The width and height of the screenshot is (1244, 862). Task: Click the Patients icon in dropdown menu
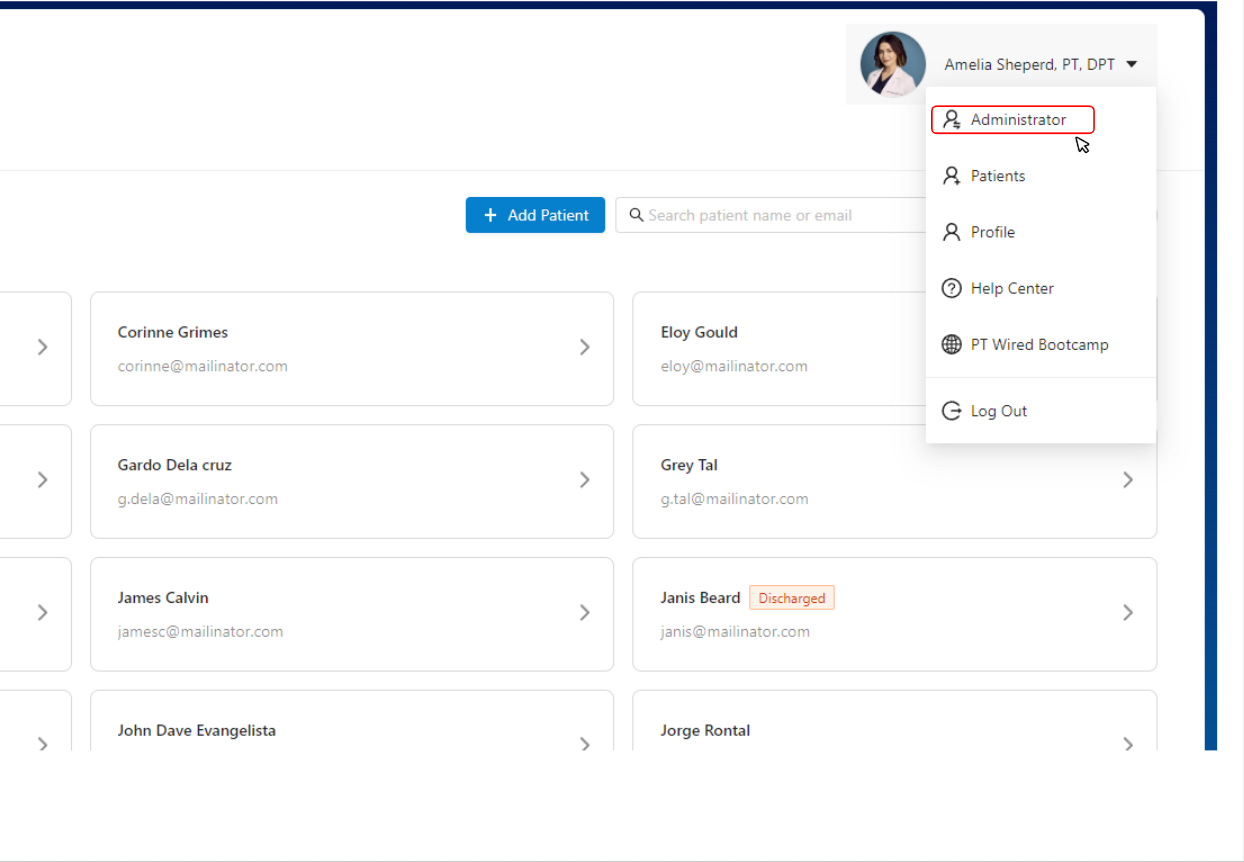[952, 176]
